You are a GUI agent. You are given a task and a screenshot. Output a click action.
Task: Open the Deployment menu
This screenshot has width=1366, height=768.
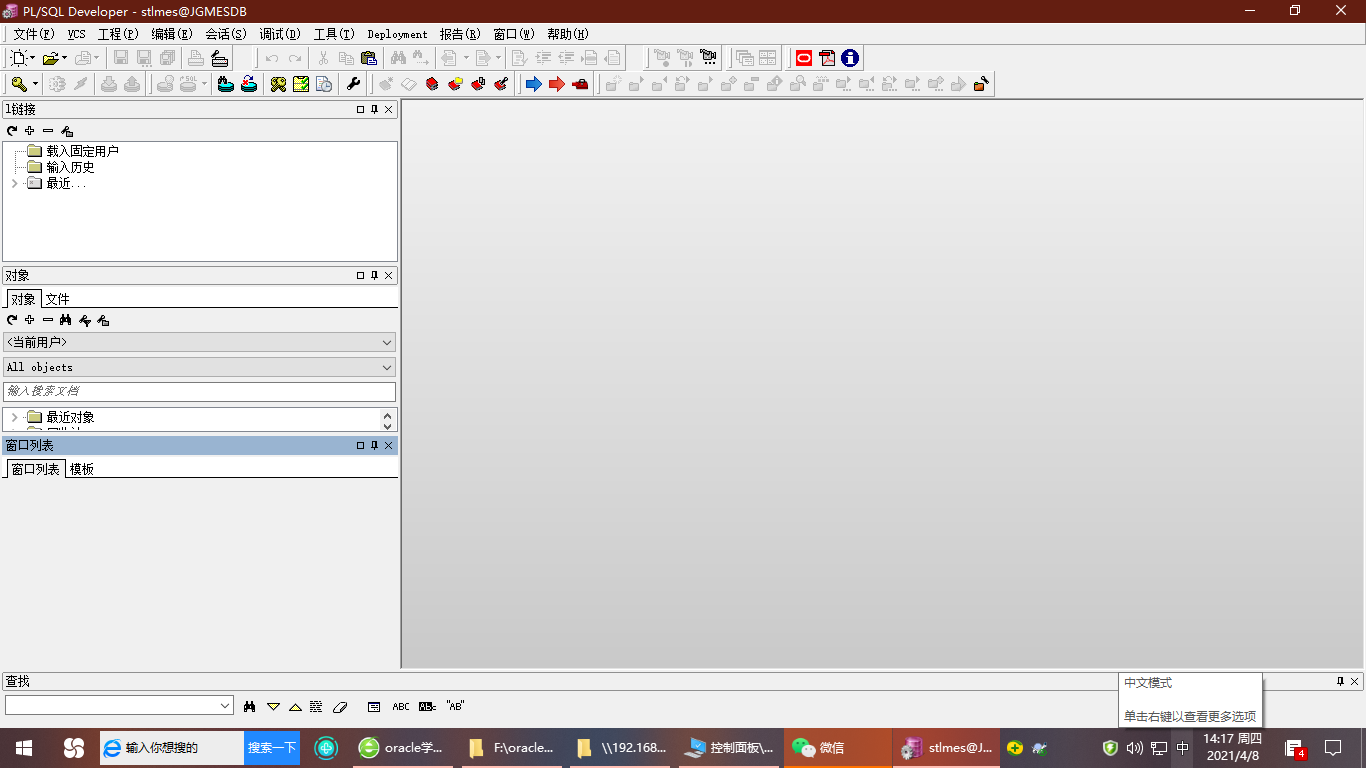pos(397,34)
